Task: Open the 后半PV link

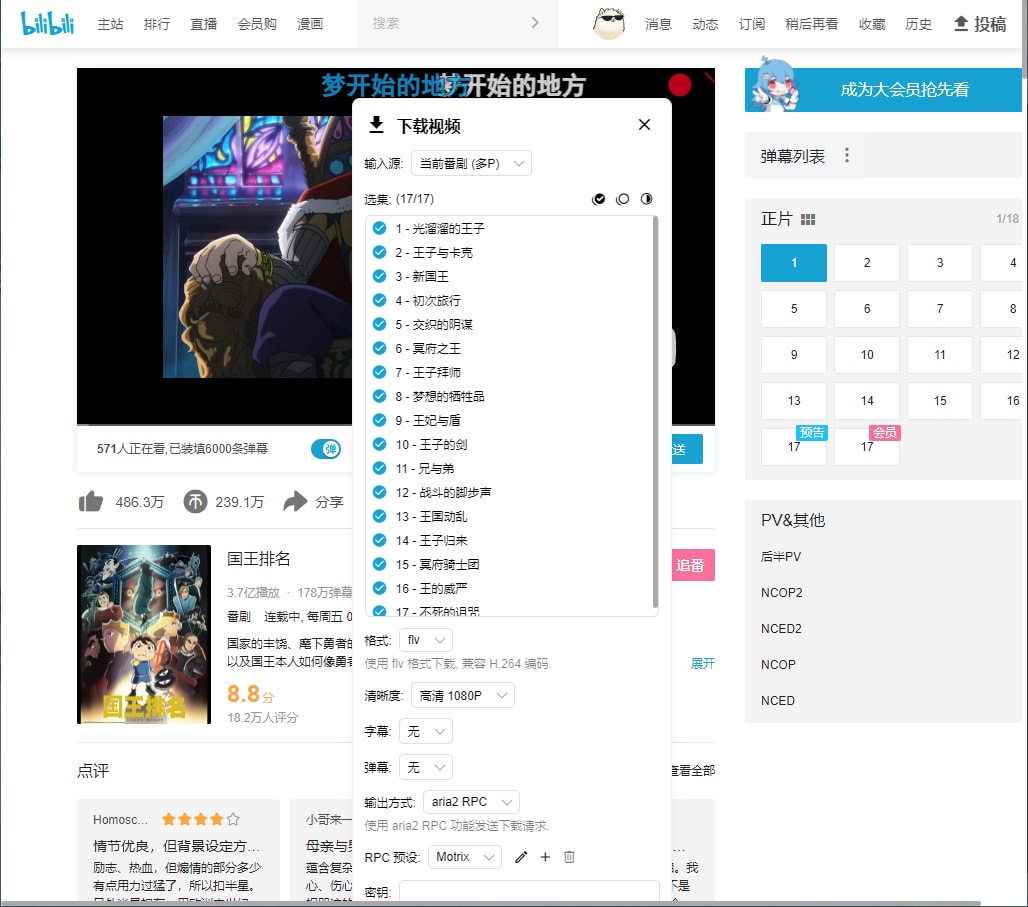Action: 781,556
